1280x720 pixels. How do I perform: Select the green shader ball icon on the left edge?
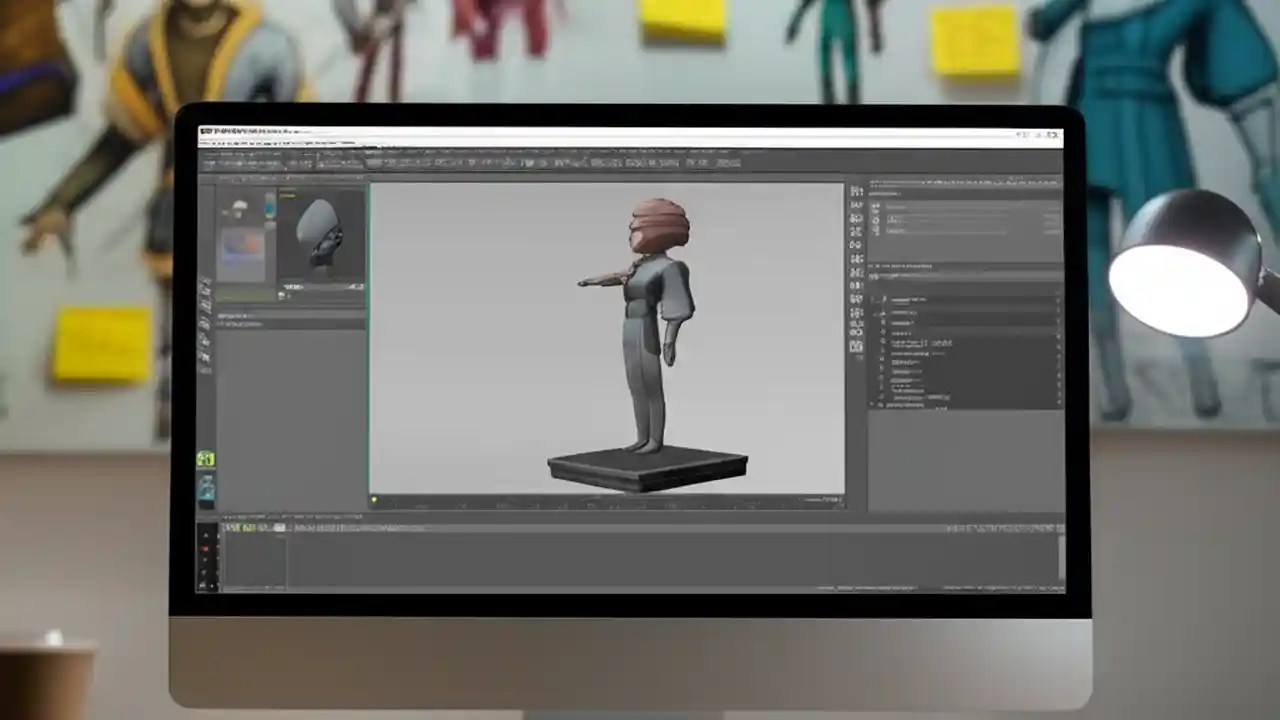[207, 458]
